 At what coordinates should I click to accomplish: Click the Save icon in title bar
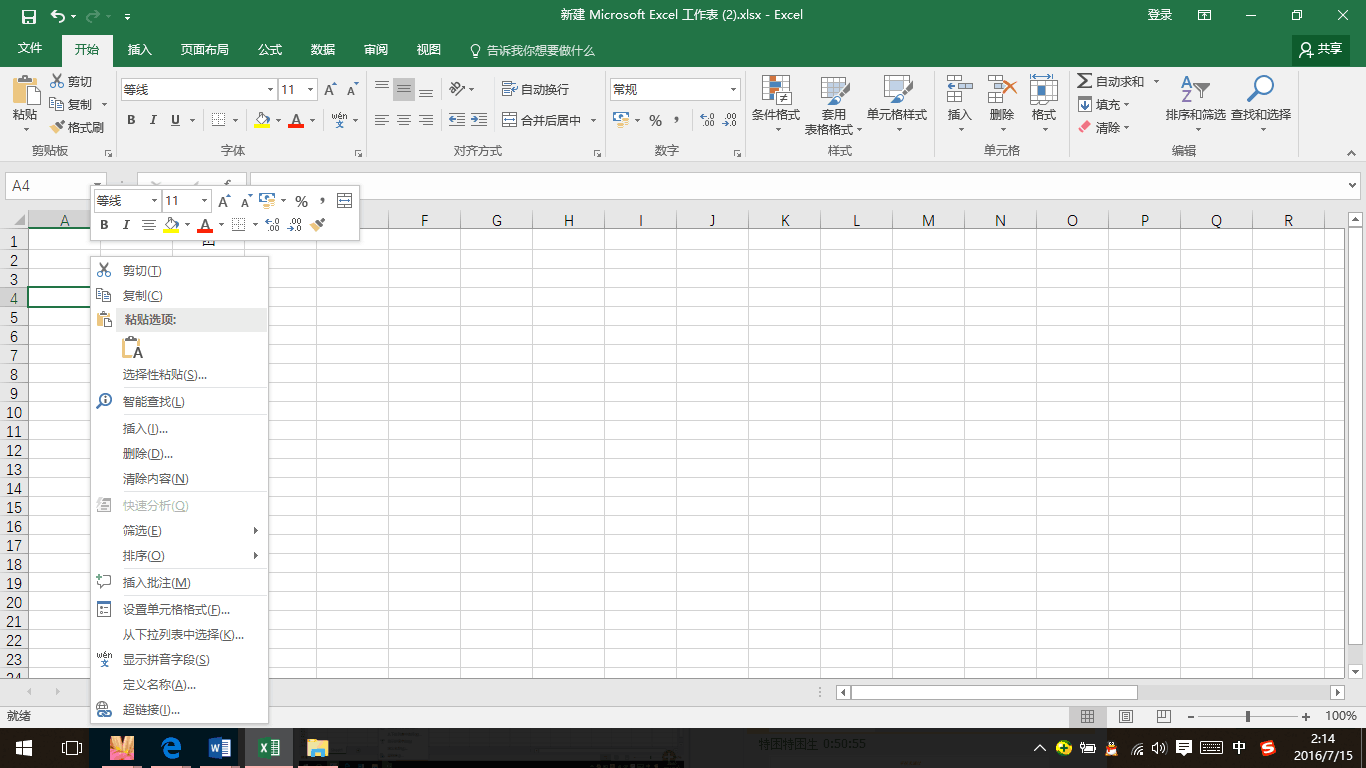(x=28, y=16)
